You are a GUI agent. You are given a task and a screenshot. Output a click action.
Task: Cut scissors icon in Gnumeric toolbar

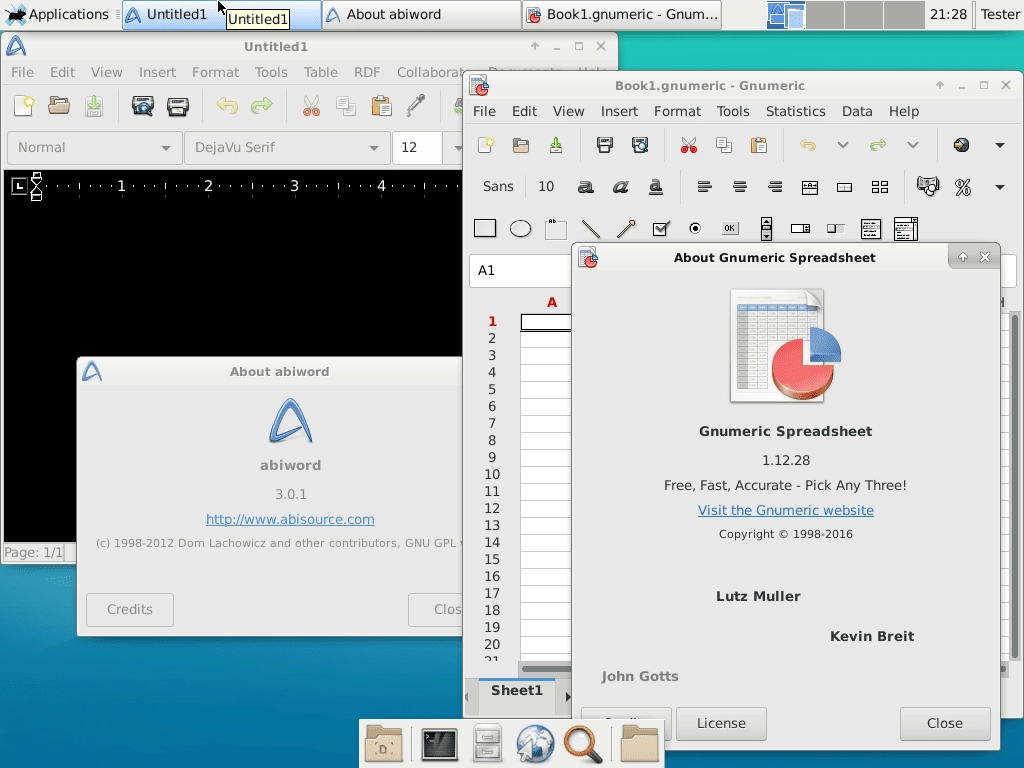tap(688, 145)
